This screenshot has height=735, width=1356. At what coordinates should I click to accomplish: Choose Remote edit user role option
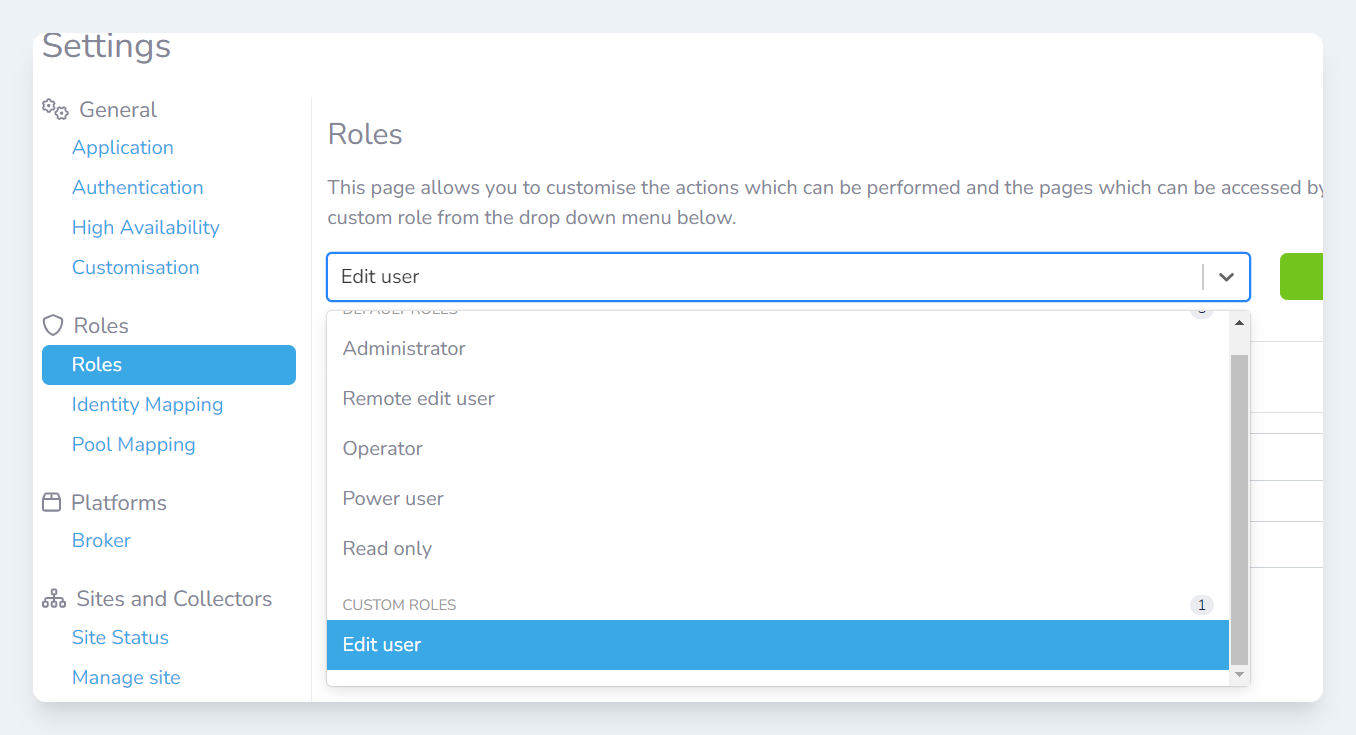coord(418,399)
